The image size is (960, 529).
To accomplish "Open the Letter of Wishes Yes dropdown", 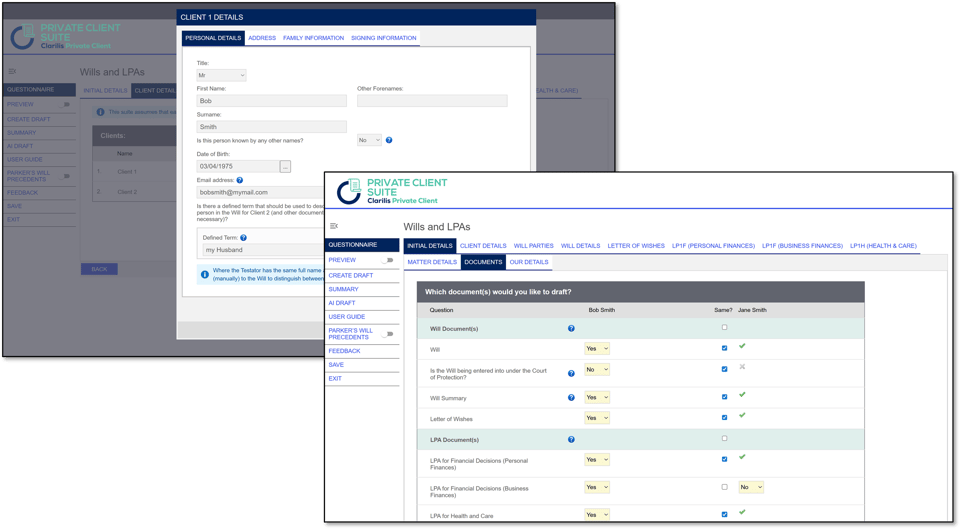I will point(597,418).
